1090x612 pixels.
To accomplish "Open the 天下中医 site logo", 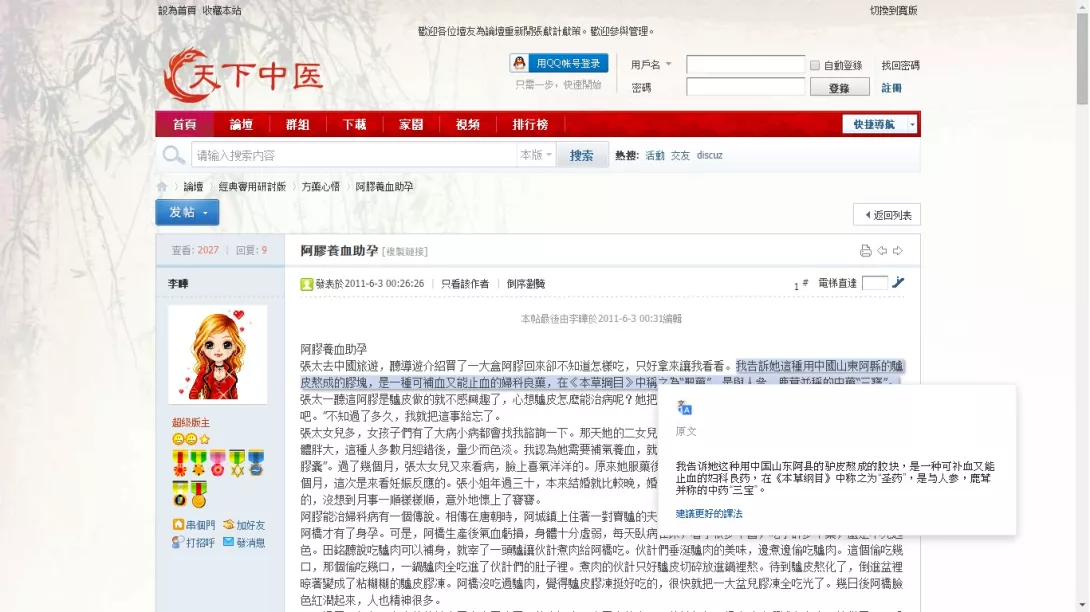I will 243,75.
